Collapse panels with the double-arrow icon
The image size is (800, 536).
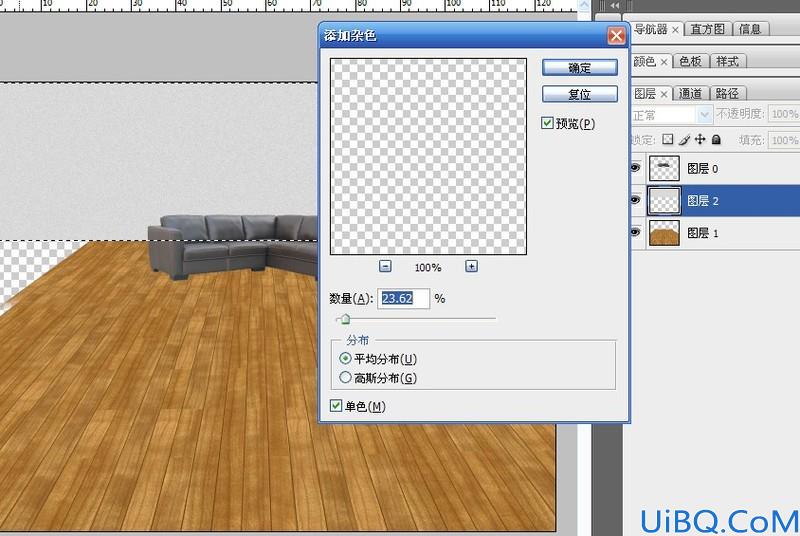615,6
